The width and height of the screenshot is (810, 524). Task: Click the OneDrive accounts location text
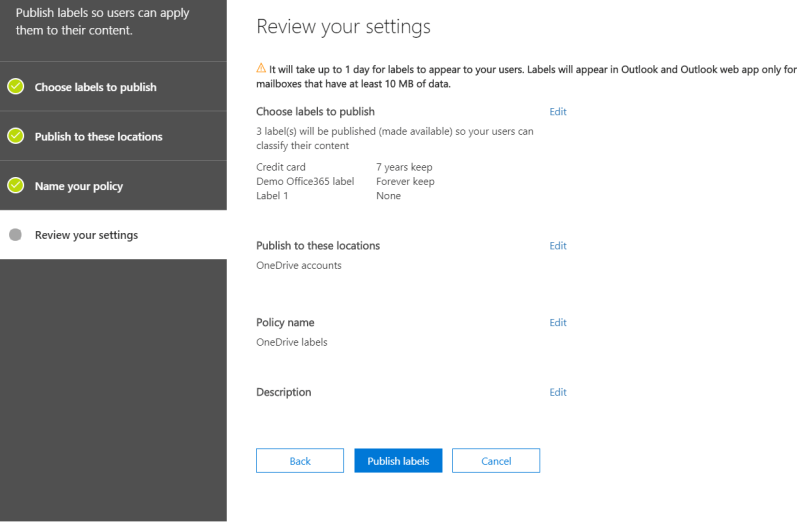(299, 266)
